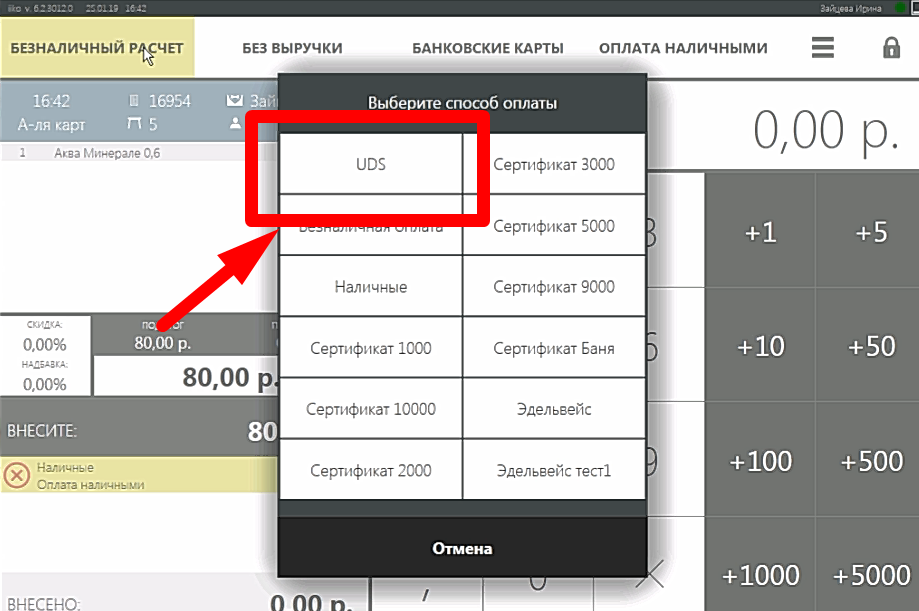The image size is (919, 611).
Task: Activate the БЕЗНАЛИЧНЫЙ РАСЧЕТ tab
Action: [x=97, y=46]
